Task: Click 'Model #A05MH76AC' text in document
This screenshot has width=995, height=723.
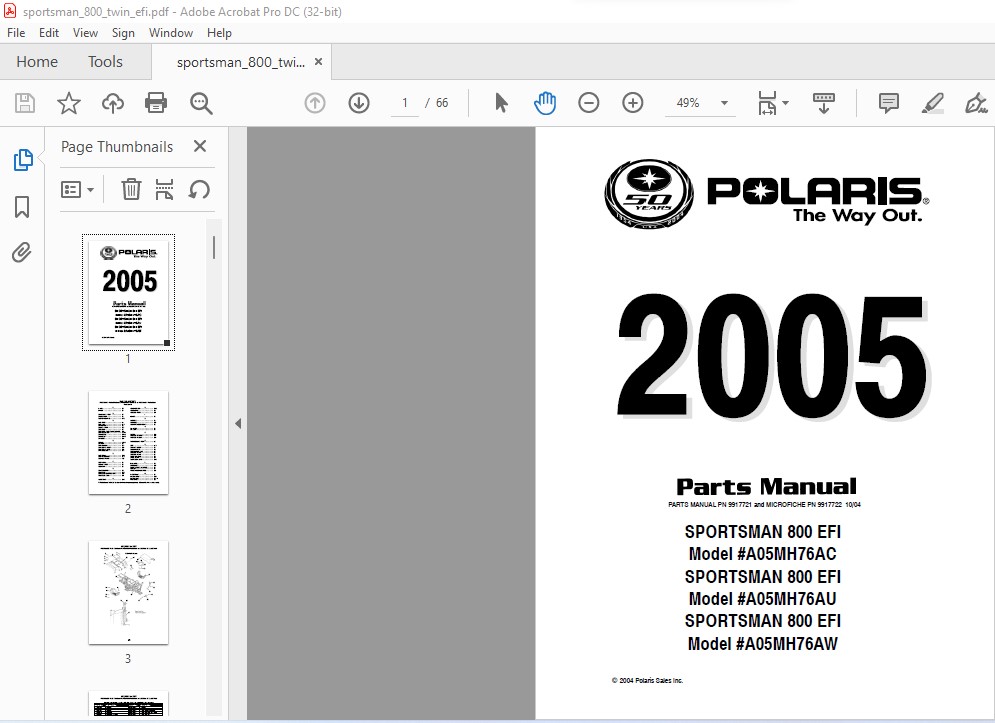Action: click(763, 554)
